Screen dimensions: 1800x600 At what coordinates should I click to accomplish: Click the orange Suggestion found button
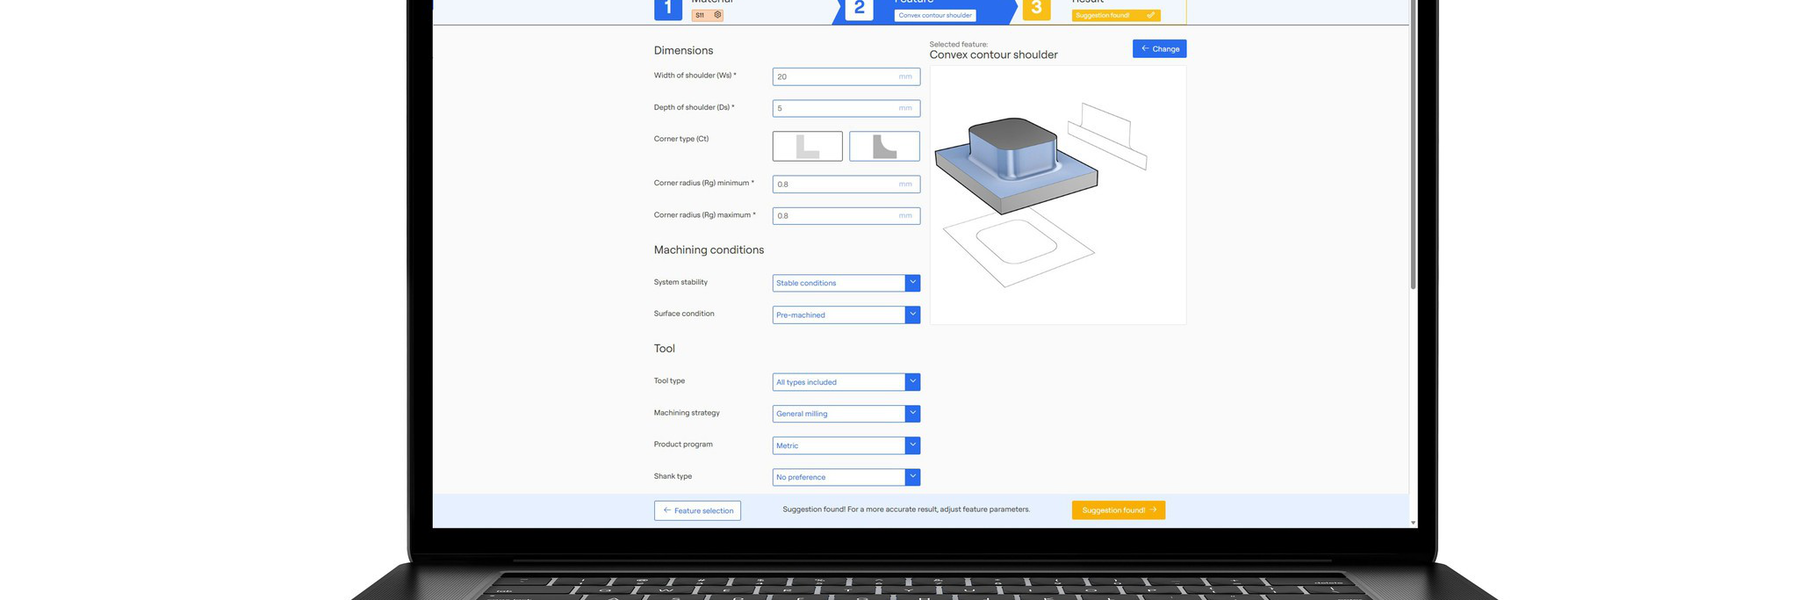[1118, 510]
